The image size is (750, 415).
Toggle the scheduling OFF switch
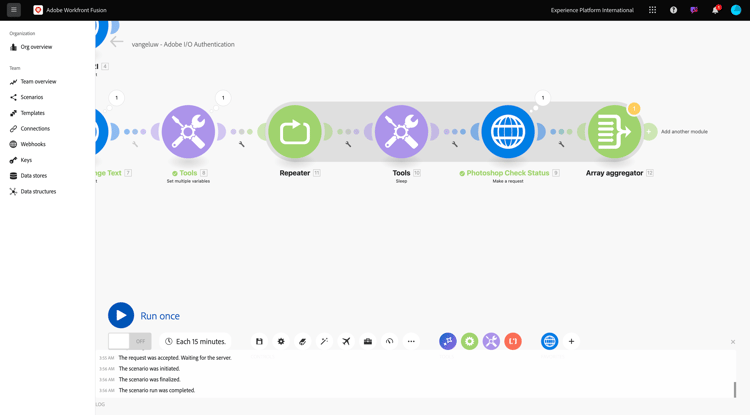pyautogui.click(x=130, y=341)
